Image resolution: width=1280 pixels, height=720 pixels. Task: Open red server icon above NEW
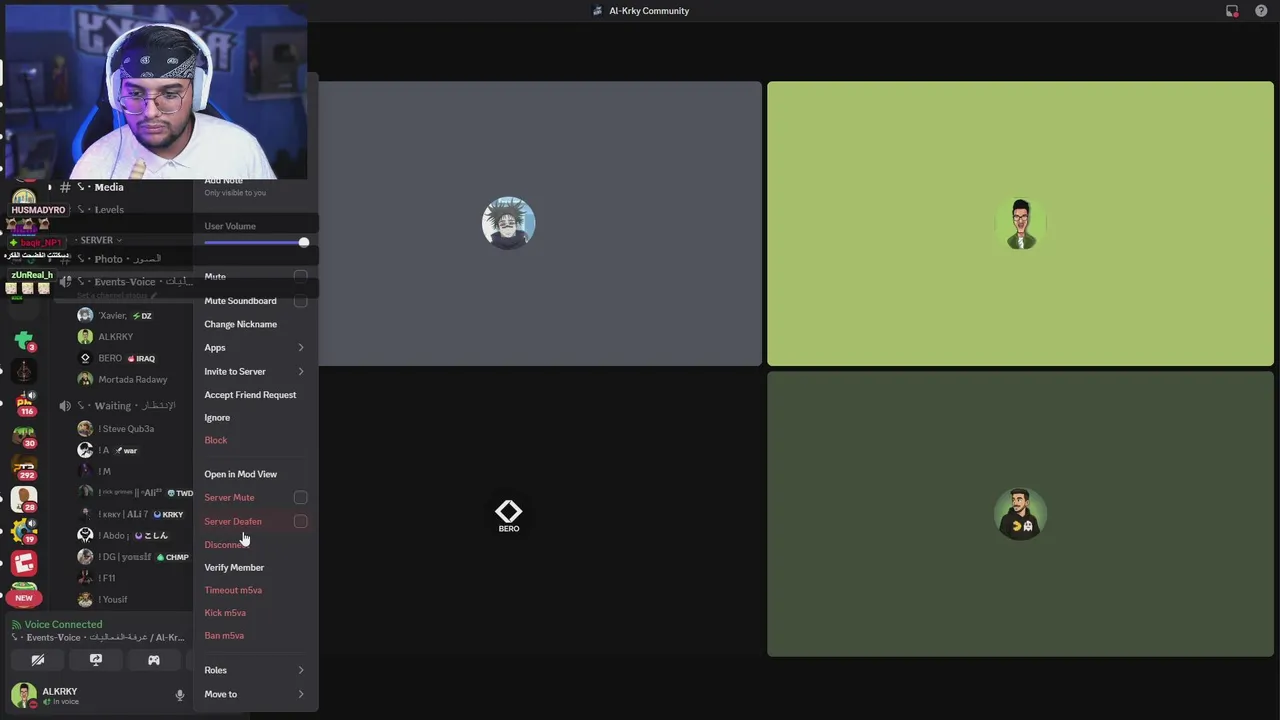point(24,563)
